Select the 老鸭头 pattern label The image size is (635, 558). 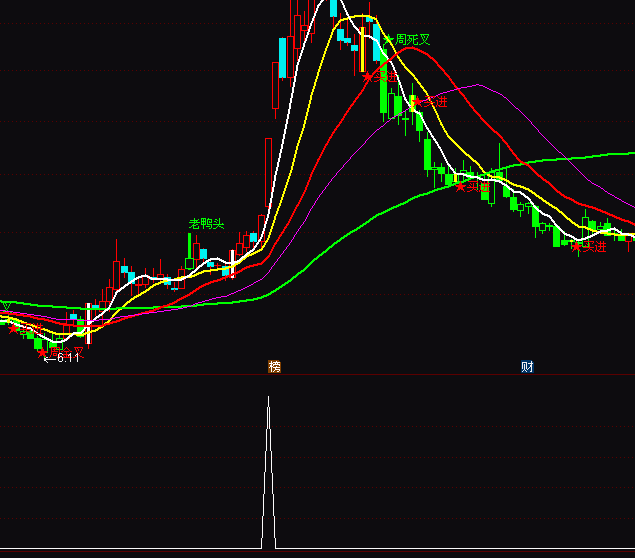pyautogui.click(x=207, y=224)
